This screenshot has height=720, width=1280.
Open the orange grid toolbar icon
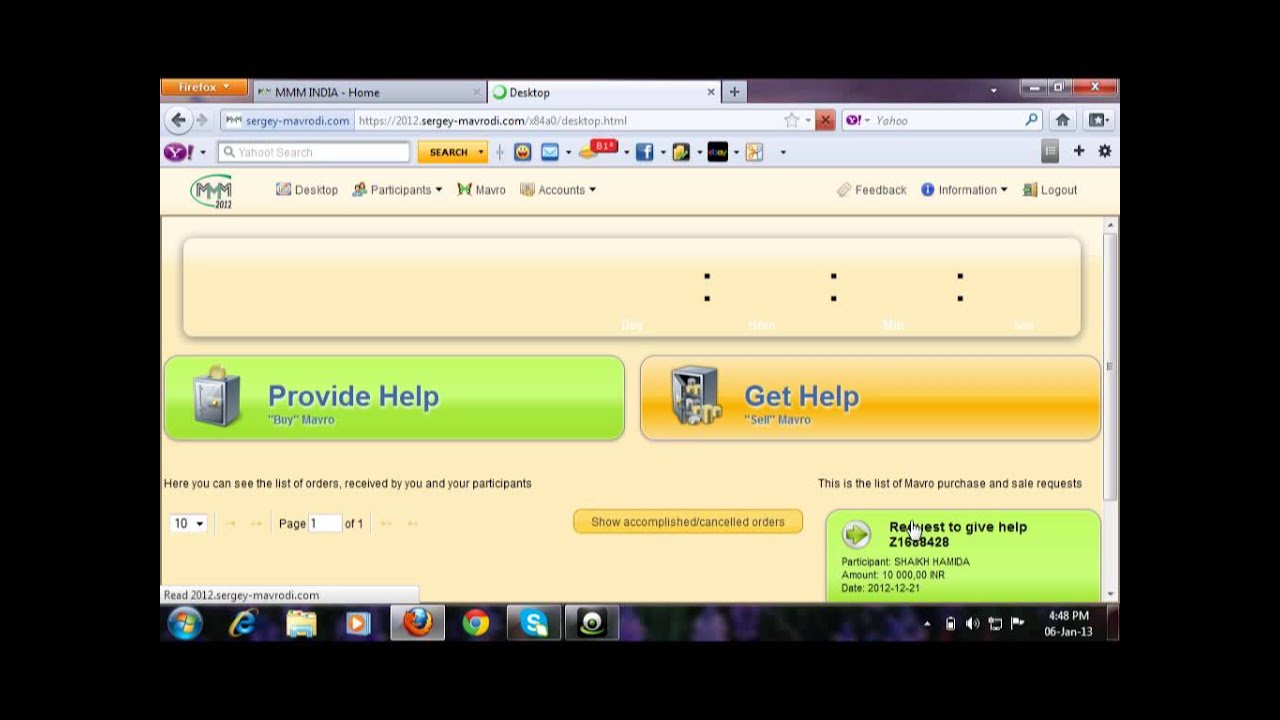click(x=754, y=152)
